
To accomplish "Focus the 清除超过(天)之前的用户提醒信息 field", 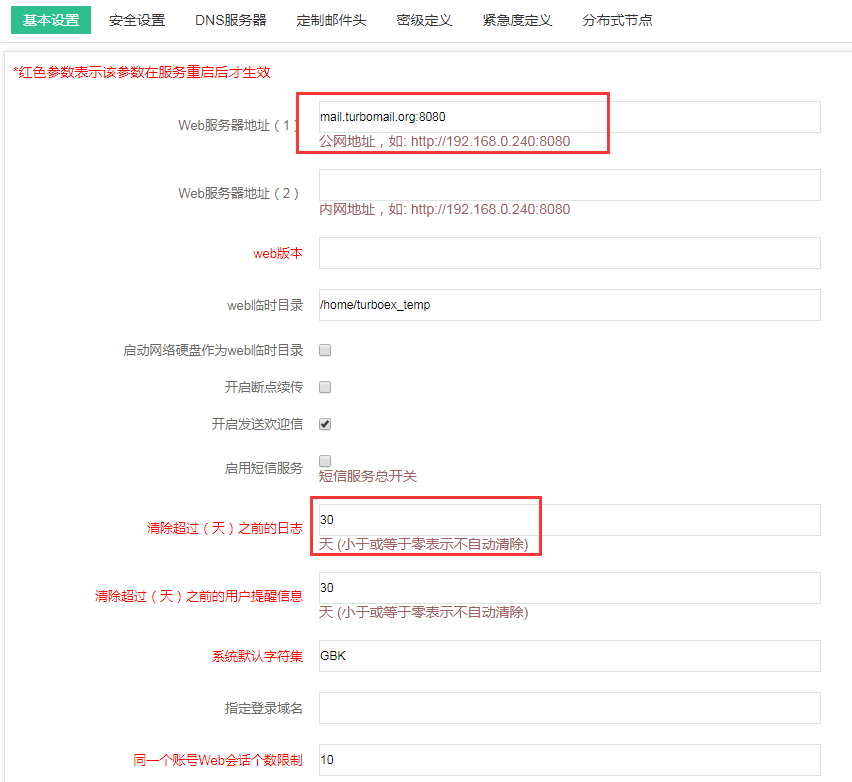I will (569, 588).
